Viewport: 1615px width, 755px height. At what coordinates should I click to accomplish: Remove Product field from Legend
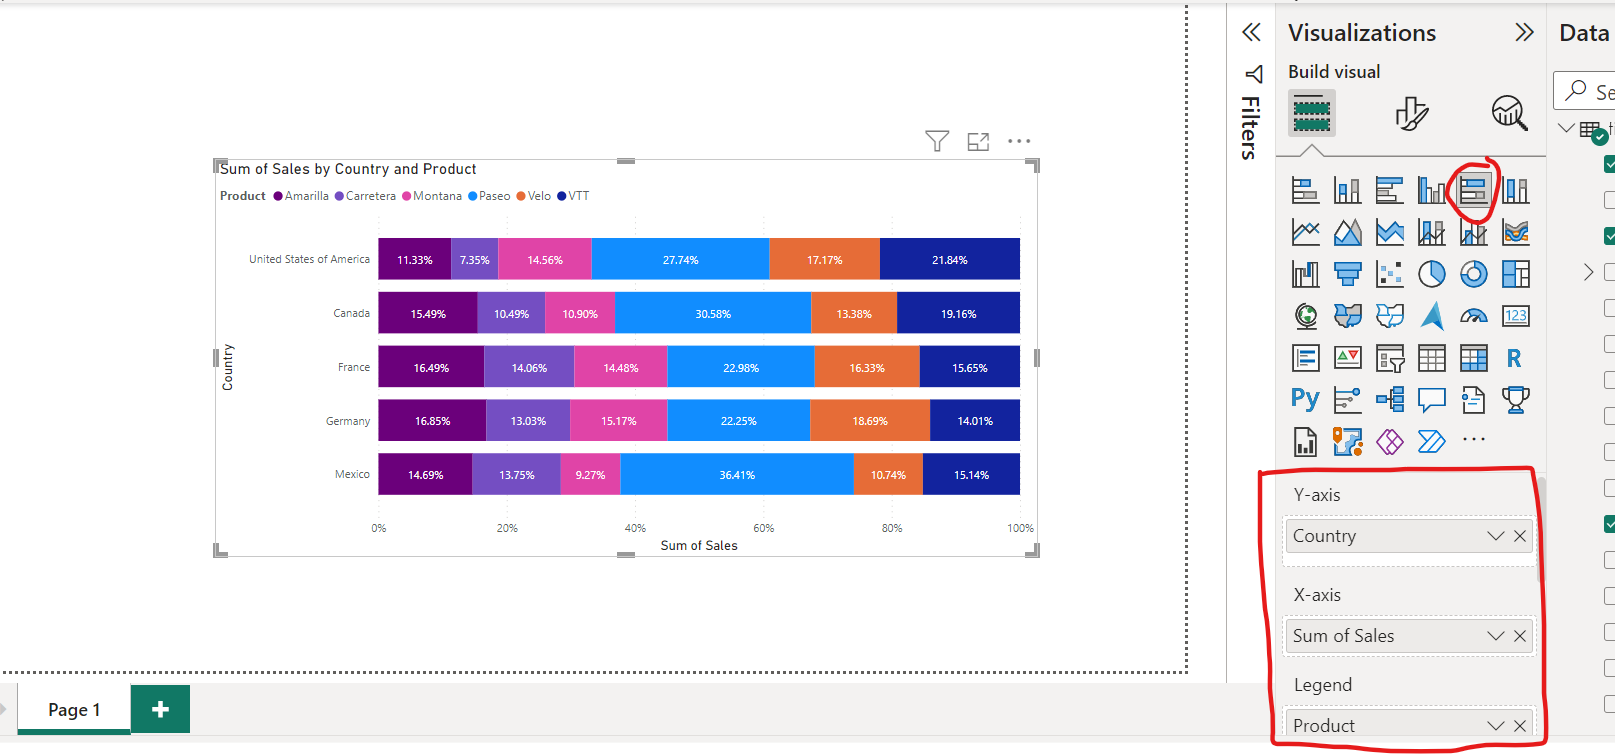tap(1520, 726)
